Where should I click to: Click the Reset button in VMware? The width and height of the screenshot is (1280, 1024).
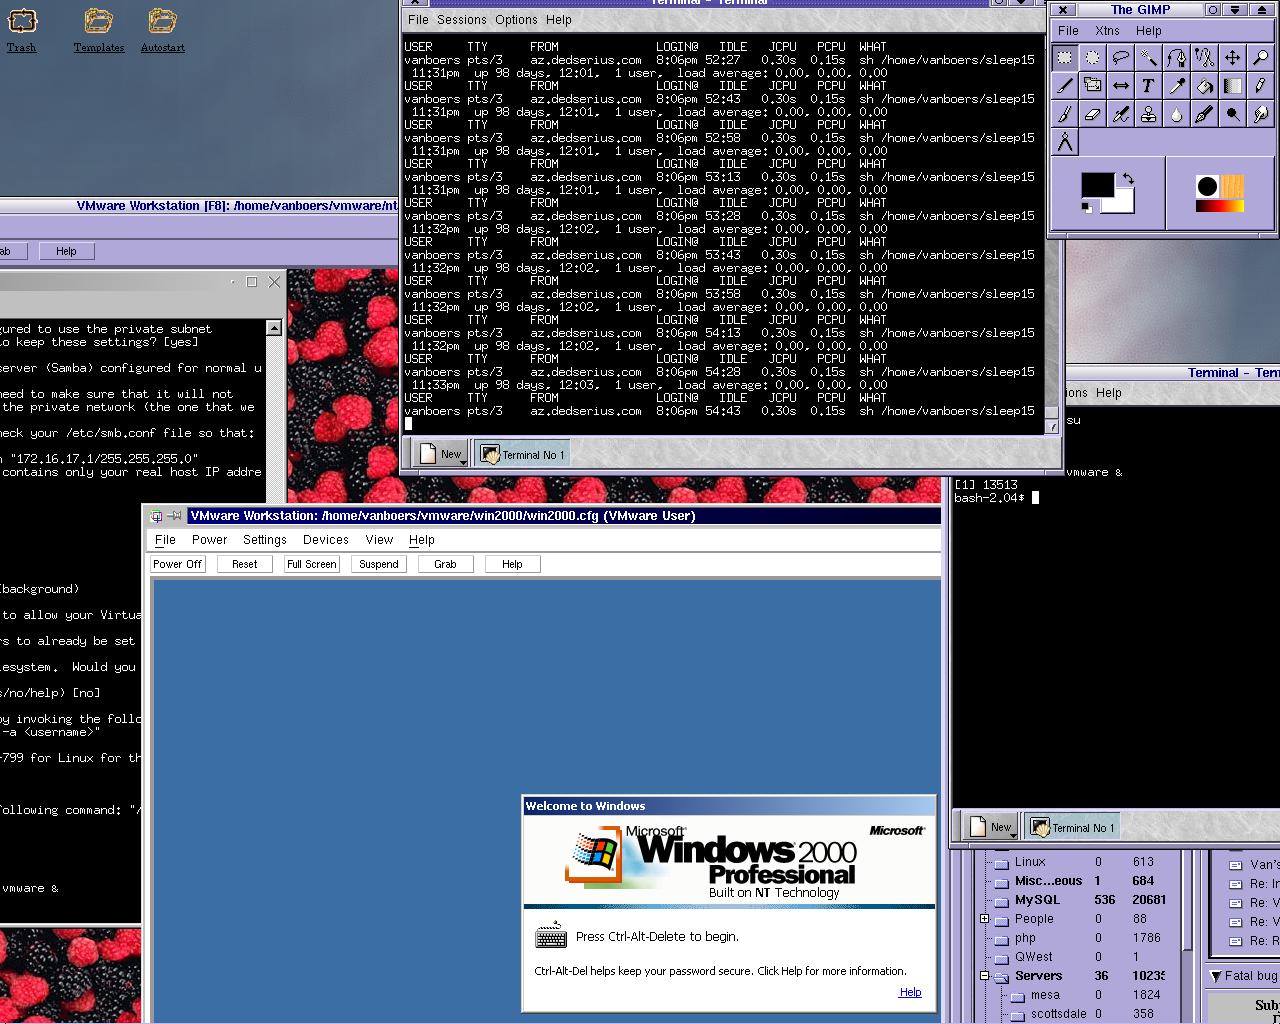(245, 564)
